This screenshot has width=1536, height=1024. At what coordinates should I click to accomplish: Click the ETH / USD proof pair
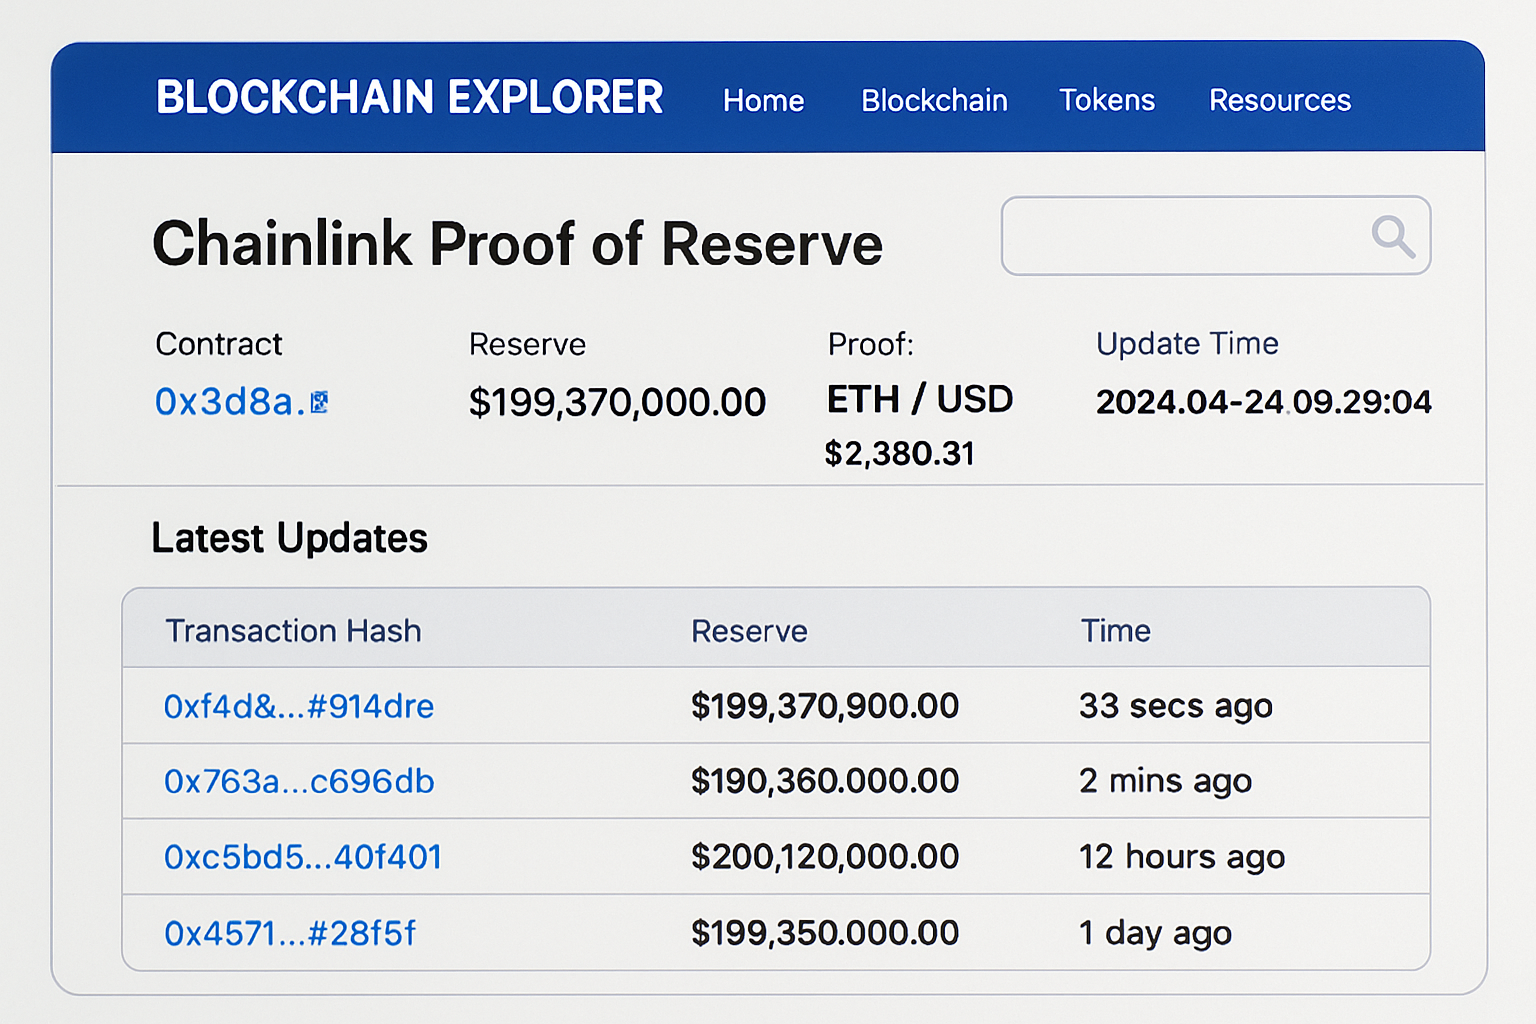[919, 399]
